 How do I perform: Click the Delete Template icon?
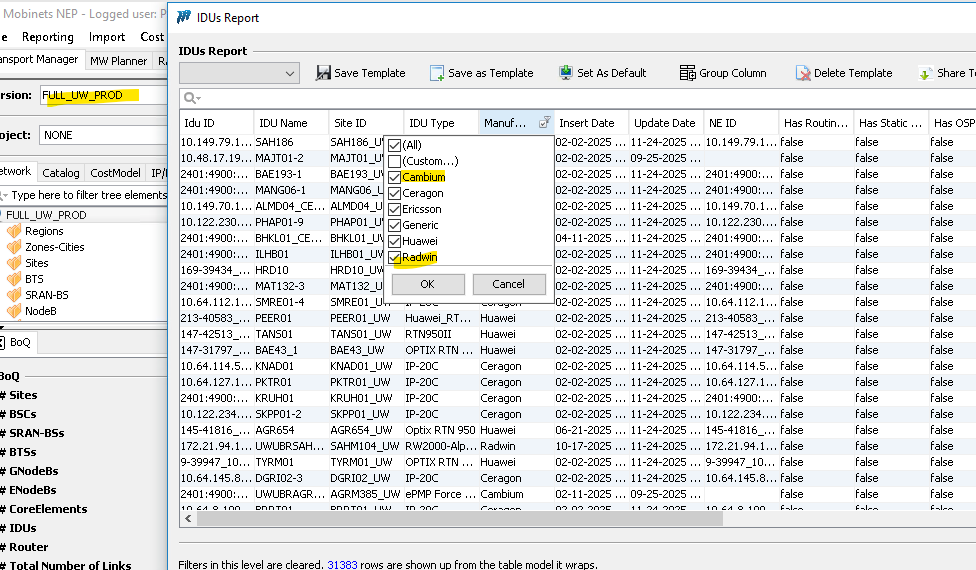[803, 73]
